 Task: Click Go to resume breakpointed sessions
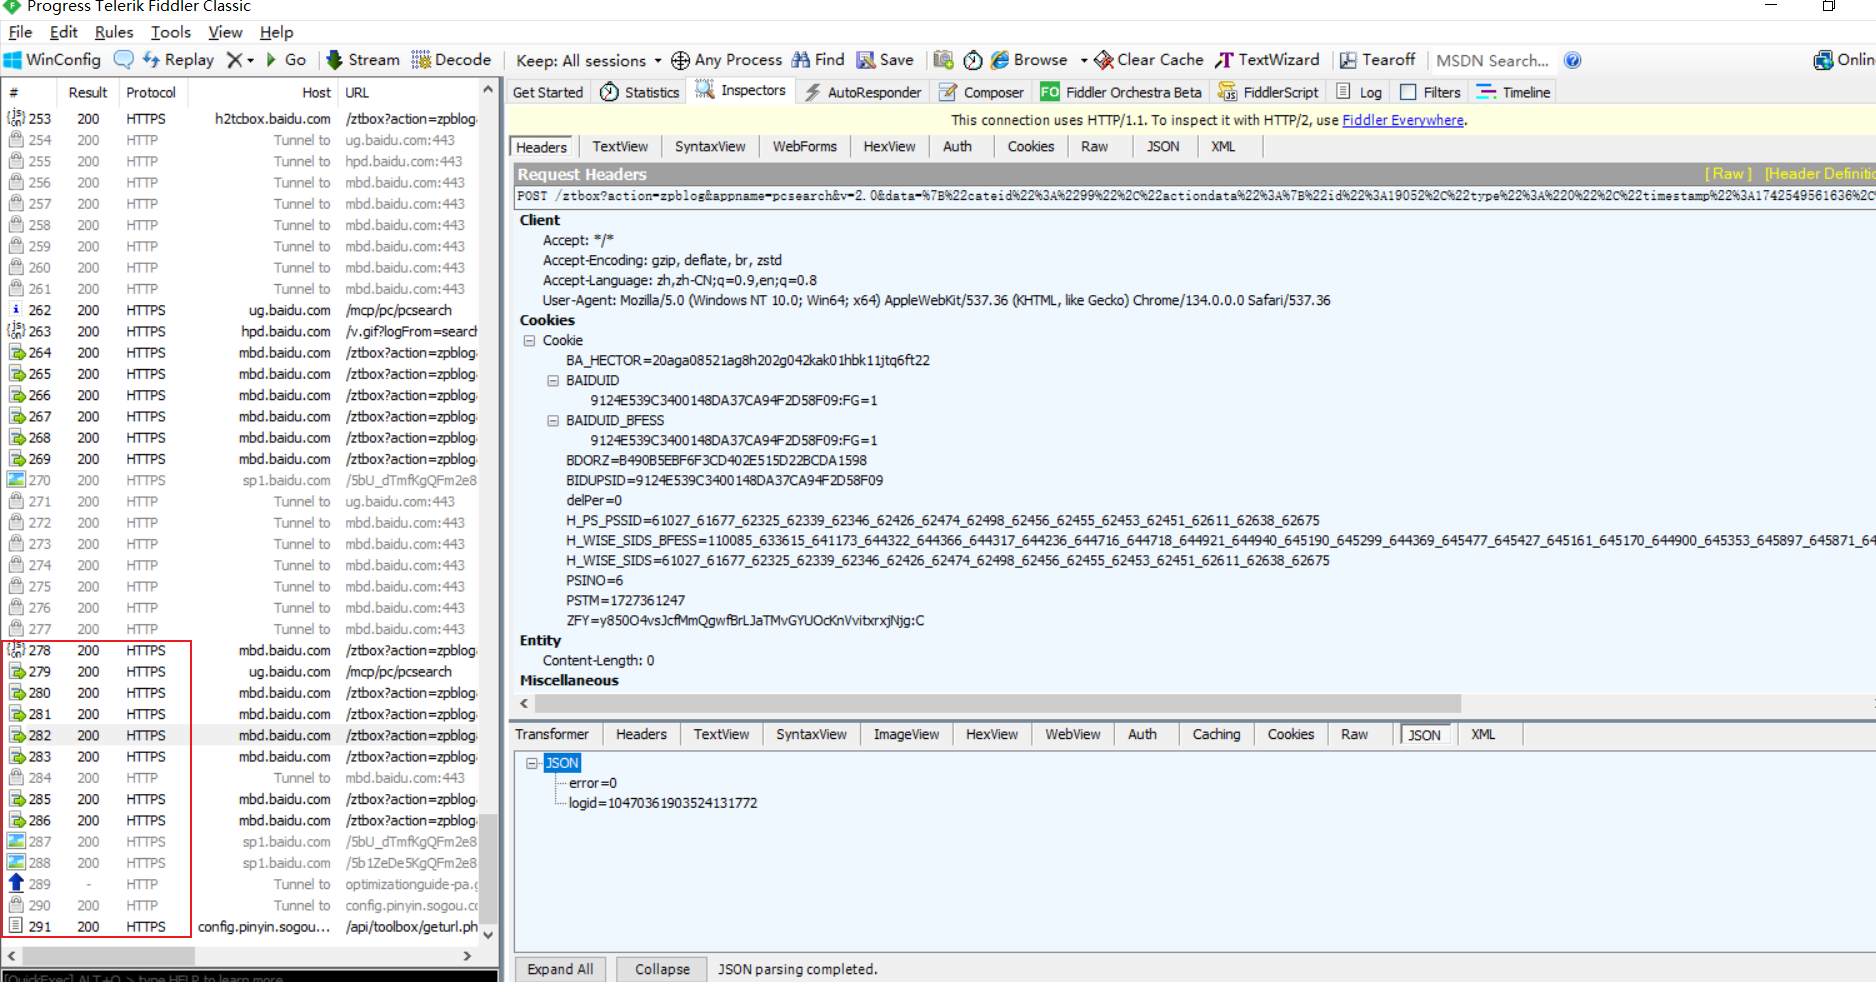coord(285,60)
